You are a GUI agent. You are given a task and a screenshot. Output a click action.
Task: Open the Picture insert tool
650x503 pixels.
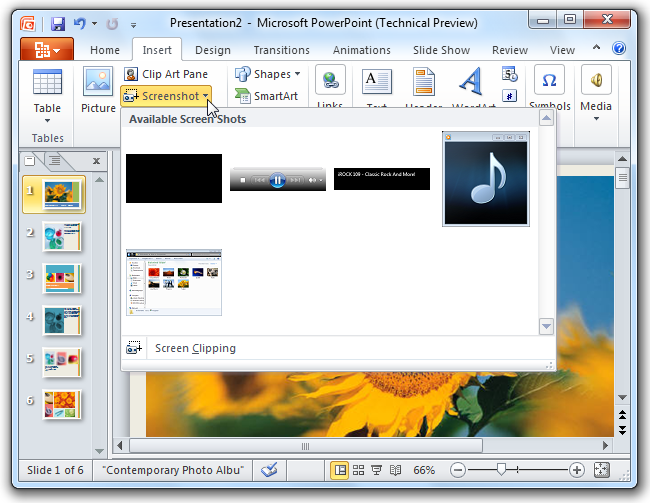pyautogui.click(x=98, y=92)
